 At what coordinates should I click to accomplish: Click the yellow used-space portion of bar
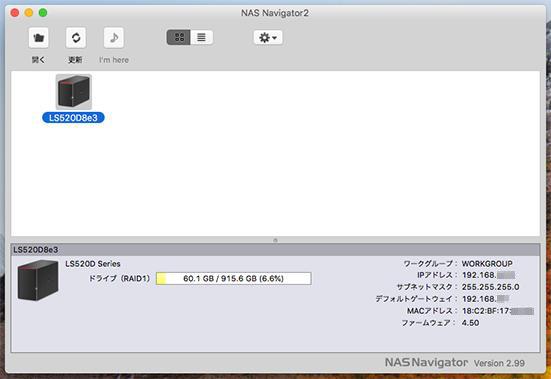(161, 279)
